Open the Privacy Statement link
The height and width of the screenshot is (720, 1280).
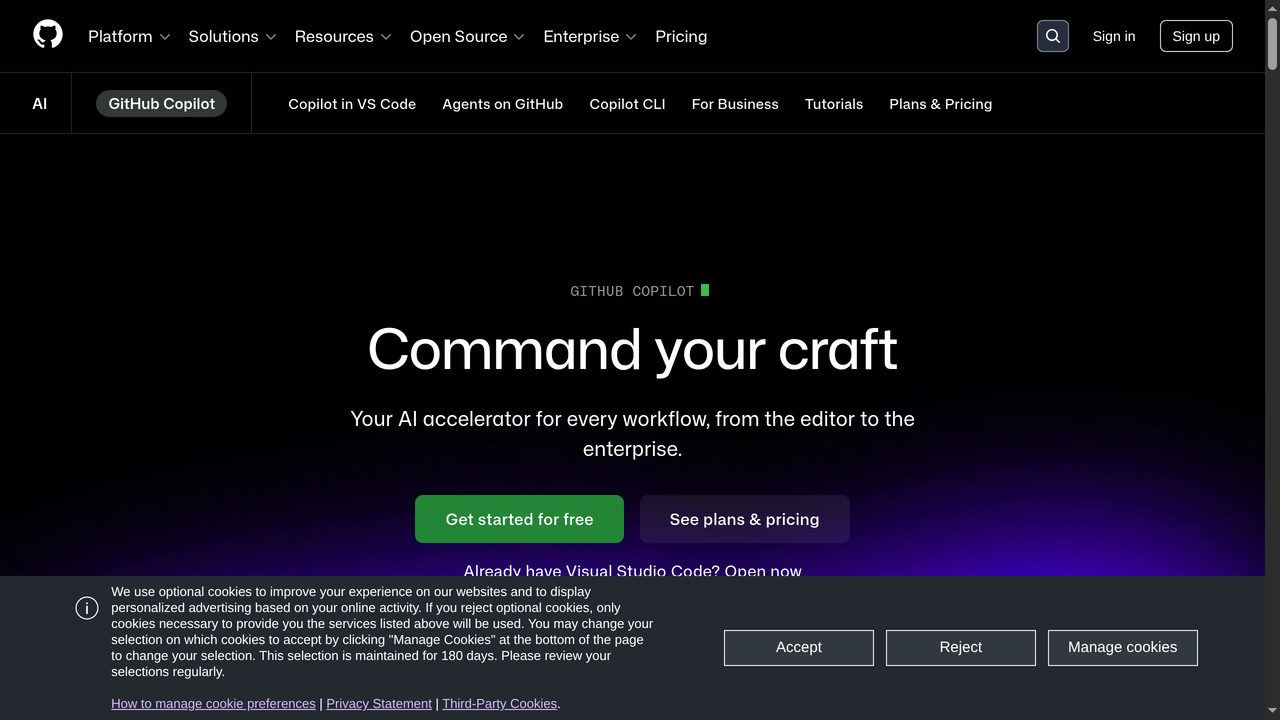pos(379,703)
